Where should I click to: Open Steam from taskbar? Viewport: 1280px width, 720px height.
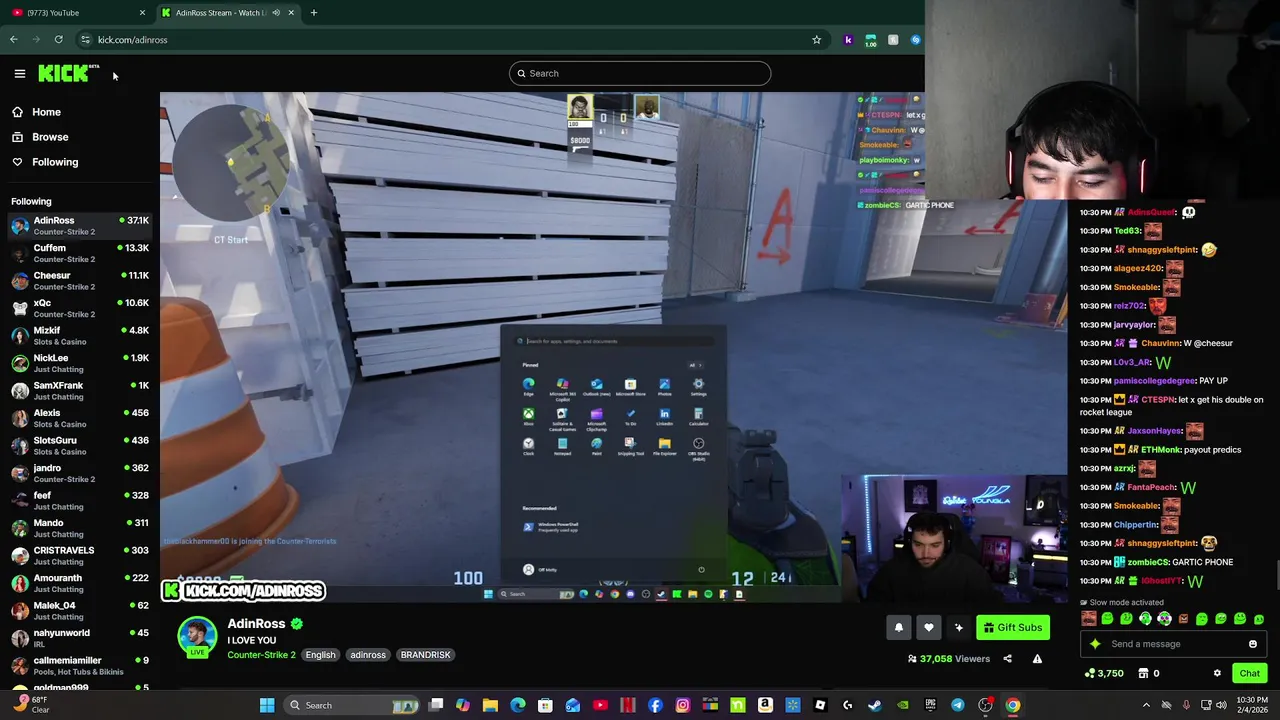coord(875,705)
